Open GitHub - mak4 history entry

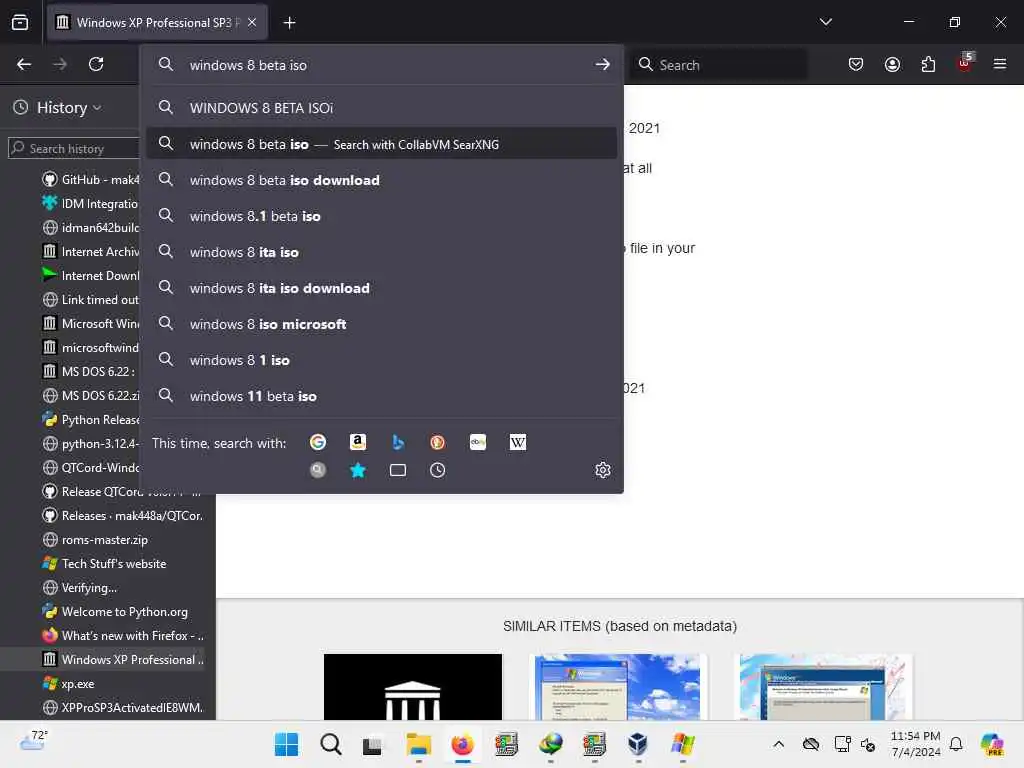coord(91,179)
